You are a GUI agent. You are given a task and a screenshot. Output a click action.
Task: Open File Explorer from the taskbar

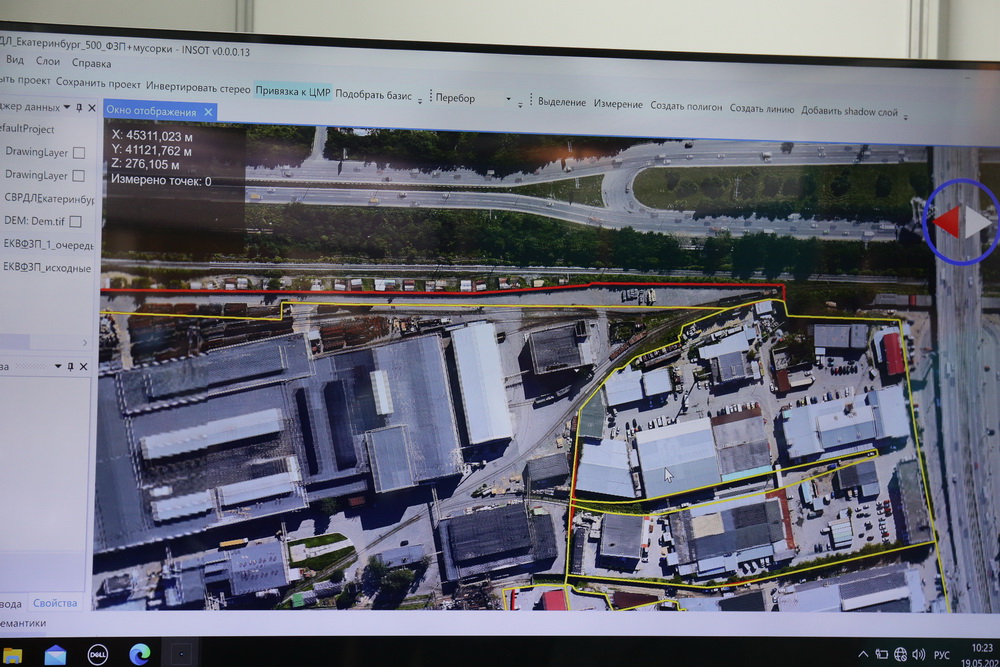tap(13, 656)
